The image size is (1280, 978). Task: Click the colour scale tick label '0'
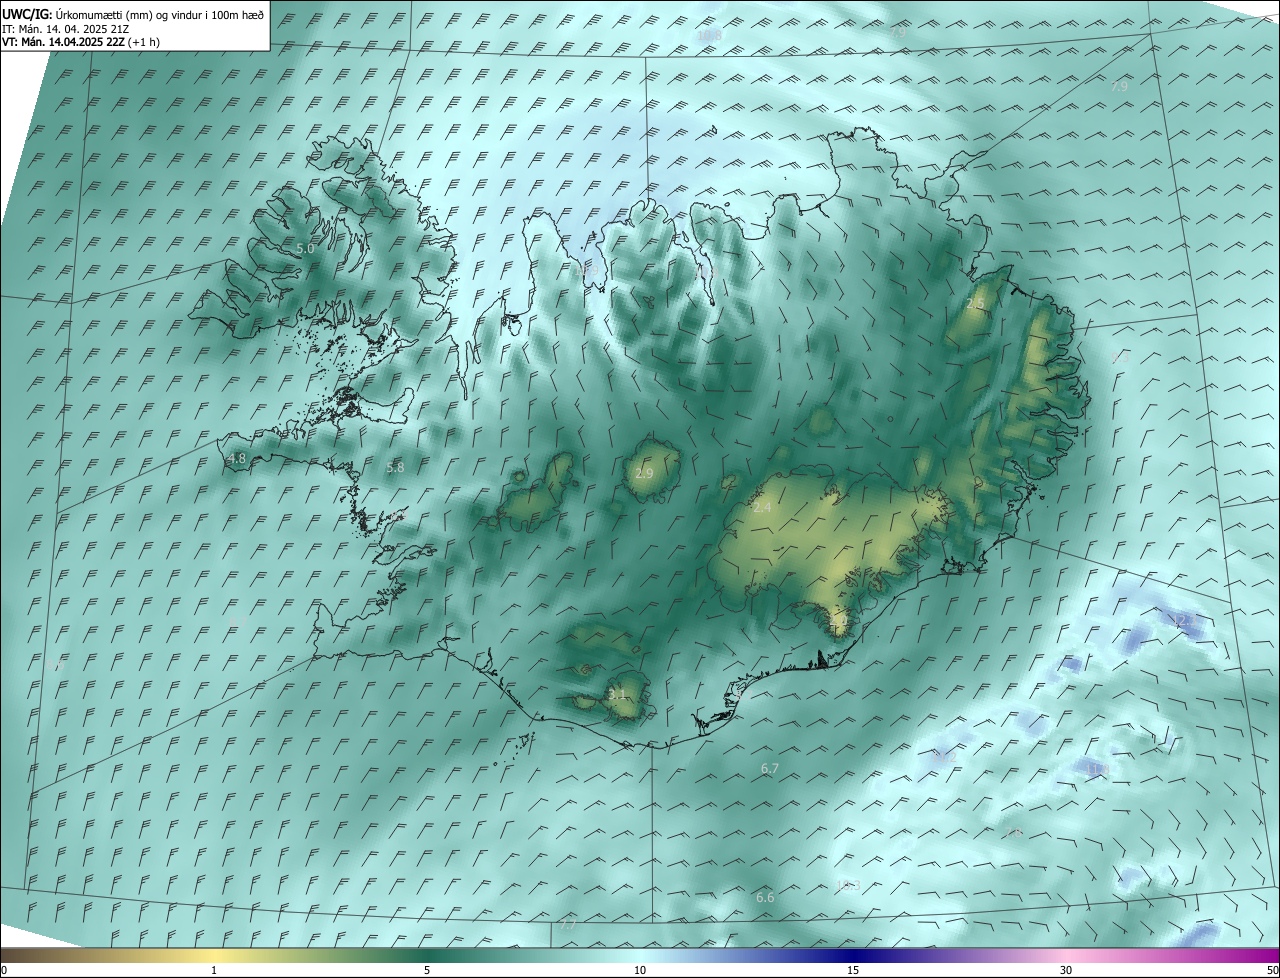(4, 970)
